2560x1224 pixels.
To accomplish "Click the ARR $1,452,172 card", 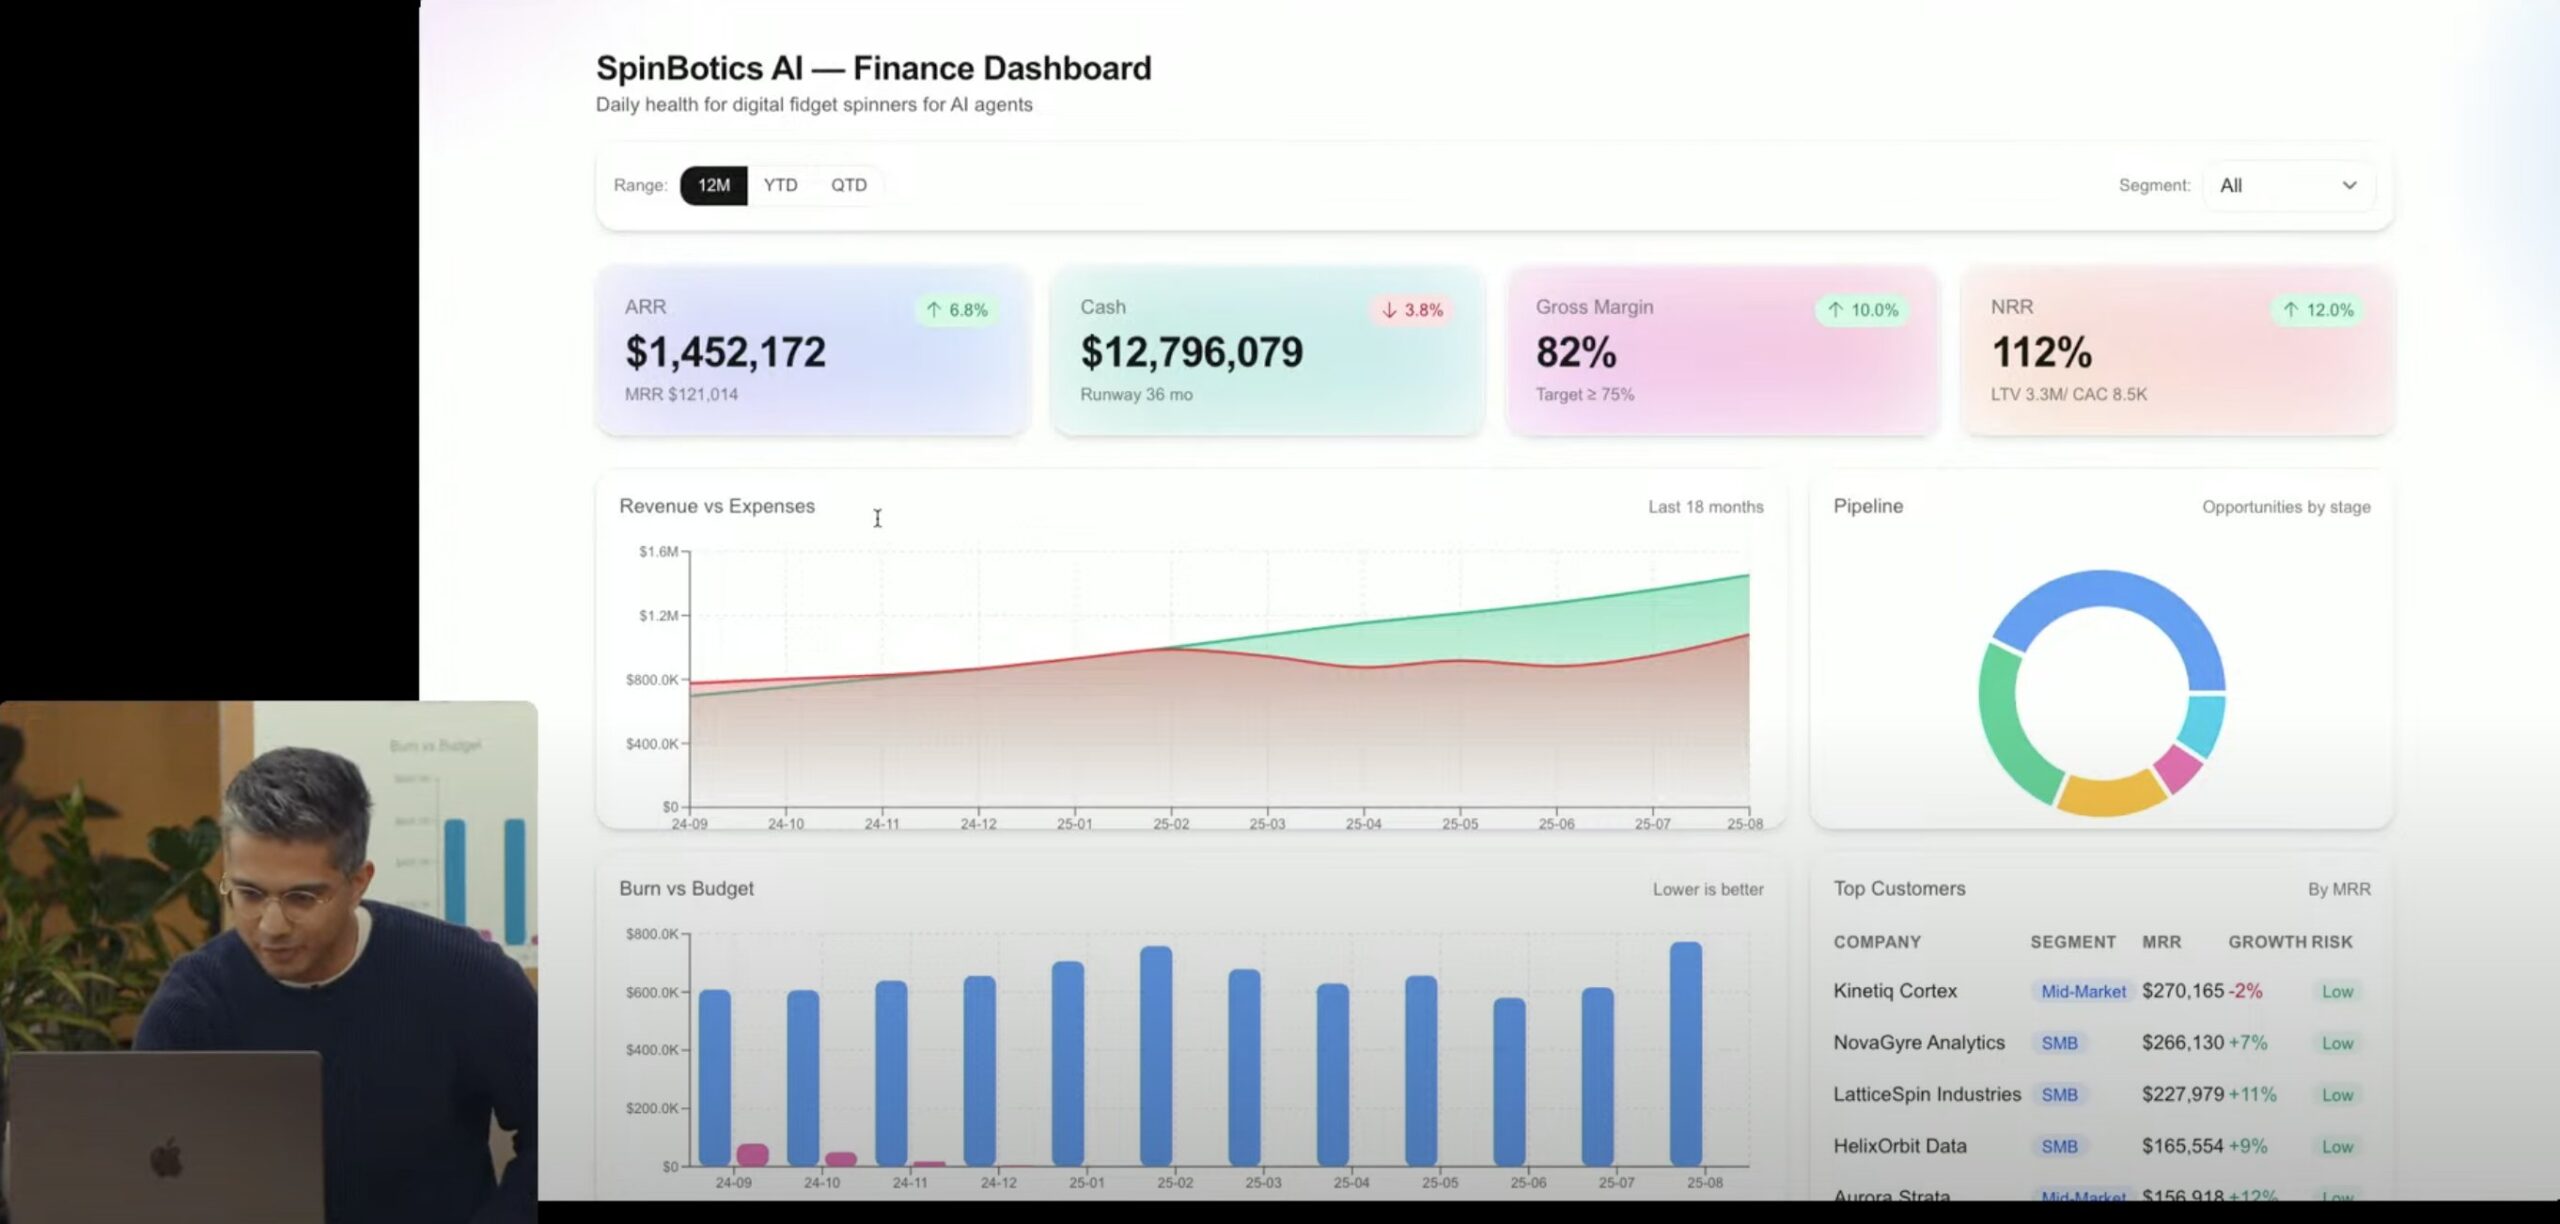I will click(x=812, y=351).
